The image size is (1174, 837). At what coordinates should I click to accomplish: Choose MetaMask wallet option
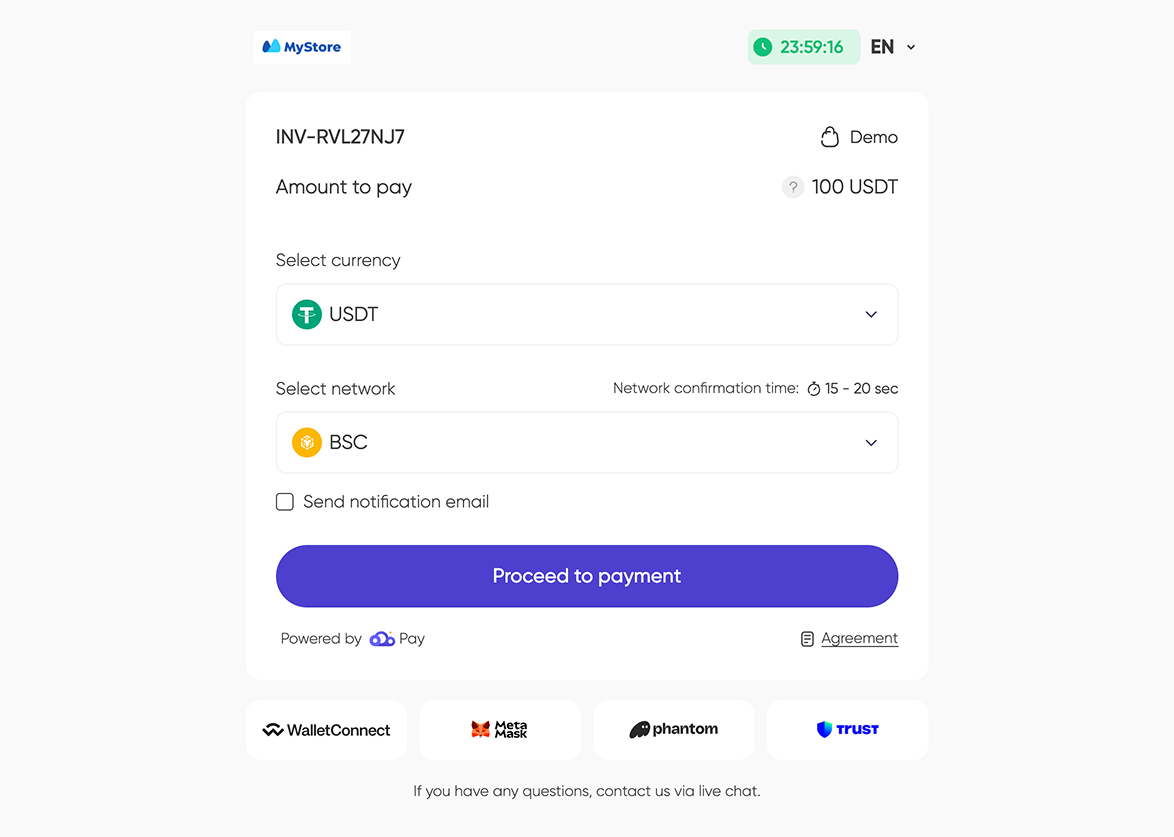point(500,730)
